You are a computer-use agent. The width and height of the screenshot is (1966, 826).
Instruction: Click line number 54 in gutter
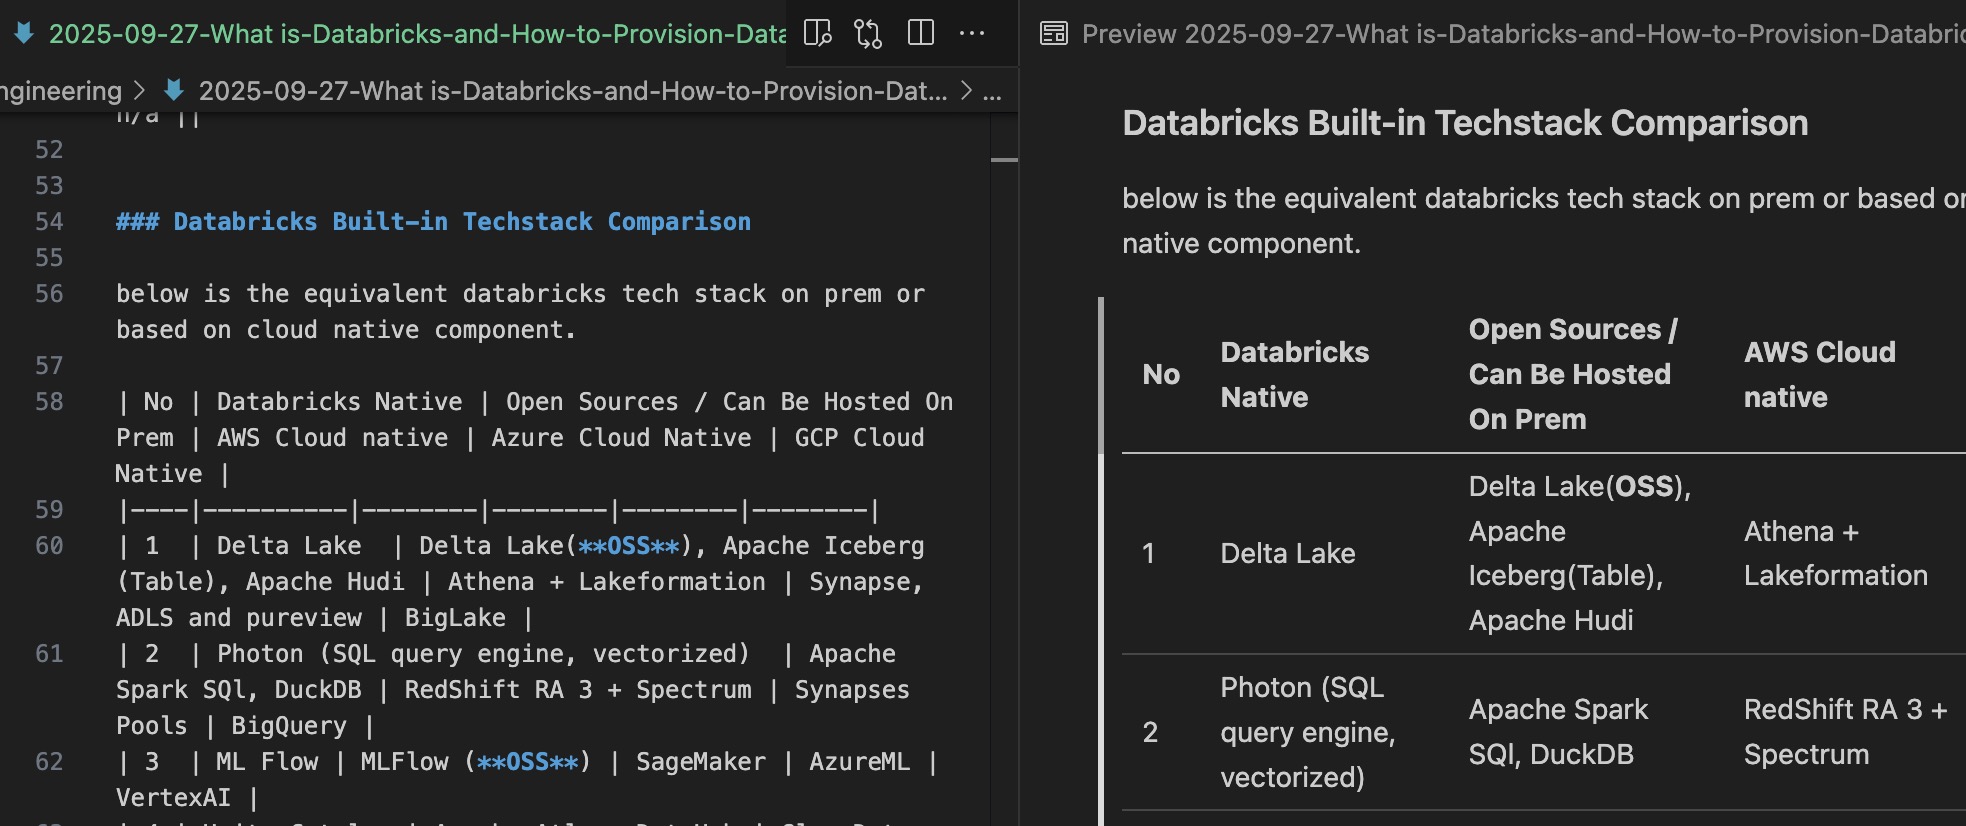[x=49, y=222]
